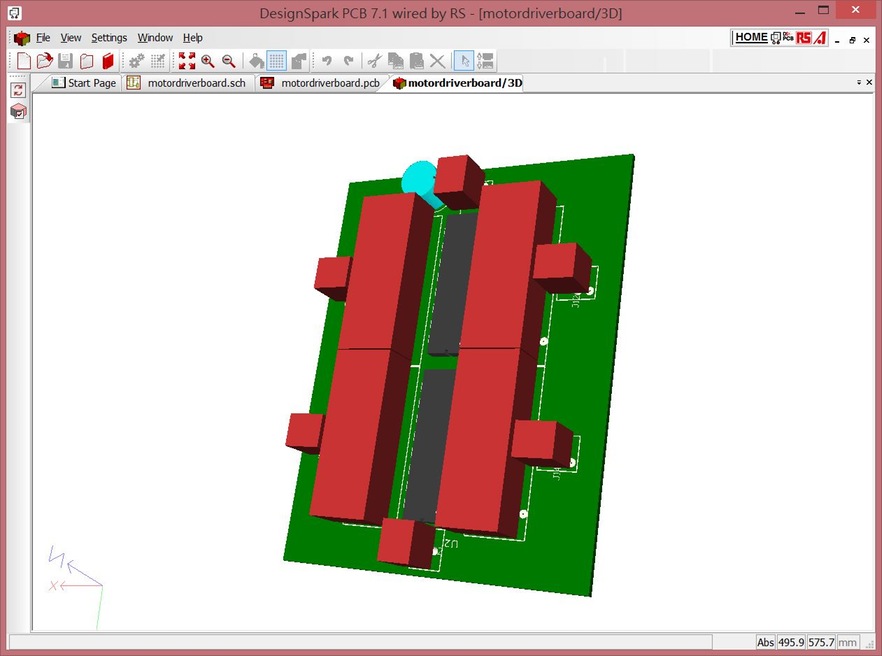
Task: Open the File menu
Action: click(43, 38)
